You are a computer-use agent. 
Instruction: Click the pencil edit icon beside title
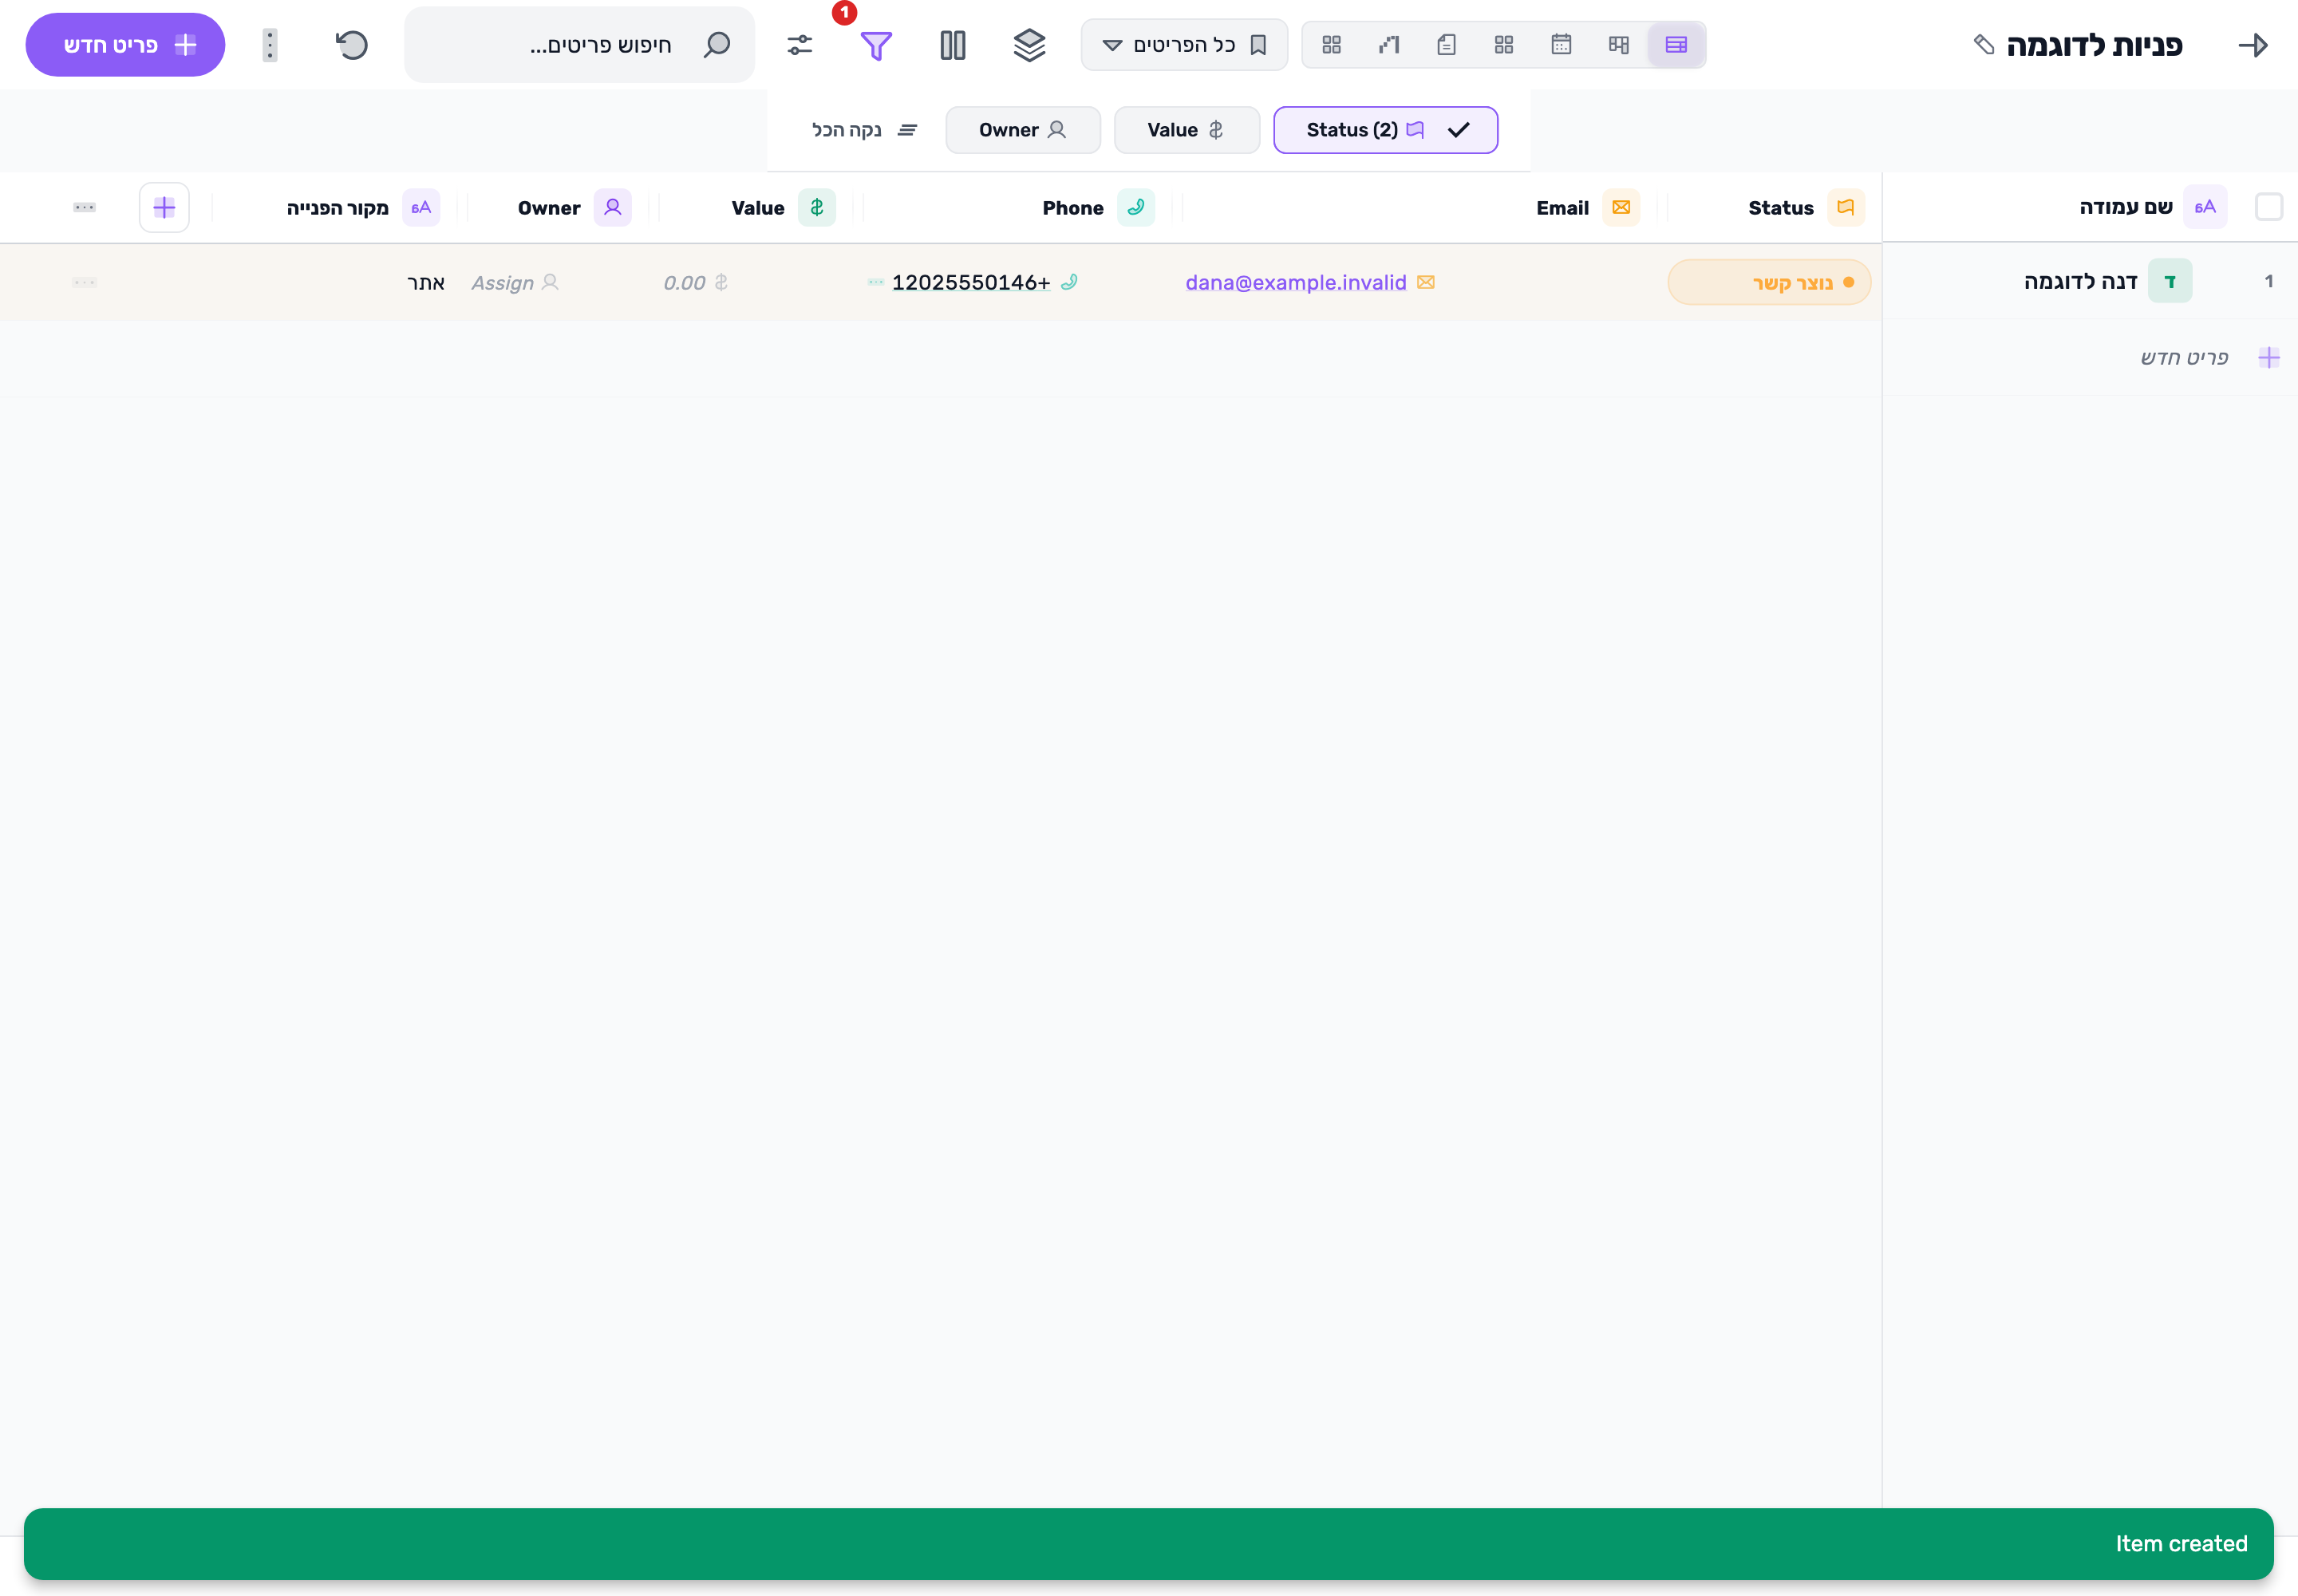tap(1984, 45)
